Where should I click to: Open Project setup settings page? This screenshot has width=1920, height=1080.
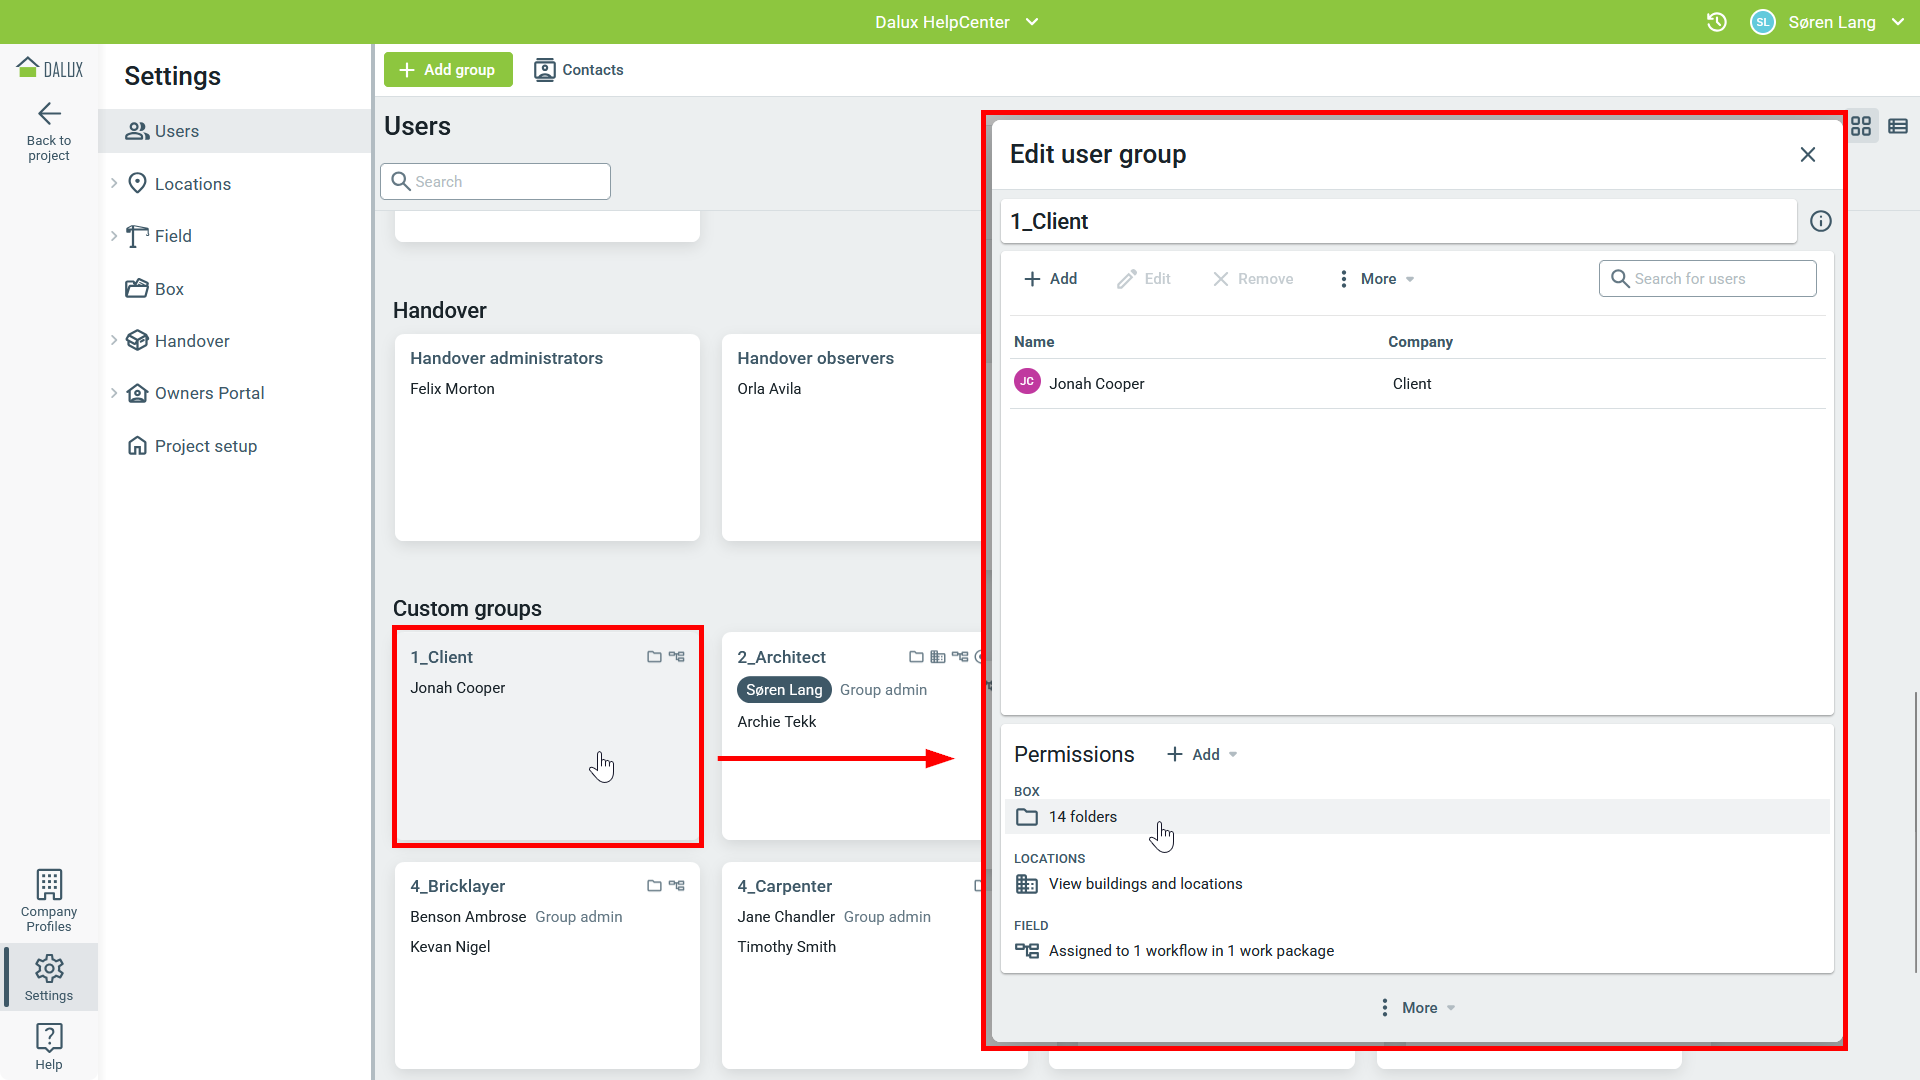pyautogui.click(x=205, y=446)
